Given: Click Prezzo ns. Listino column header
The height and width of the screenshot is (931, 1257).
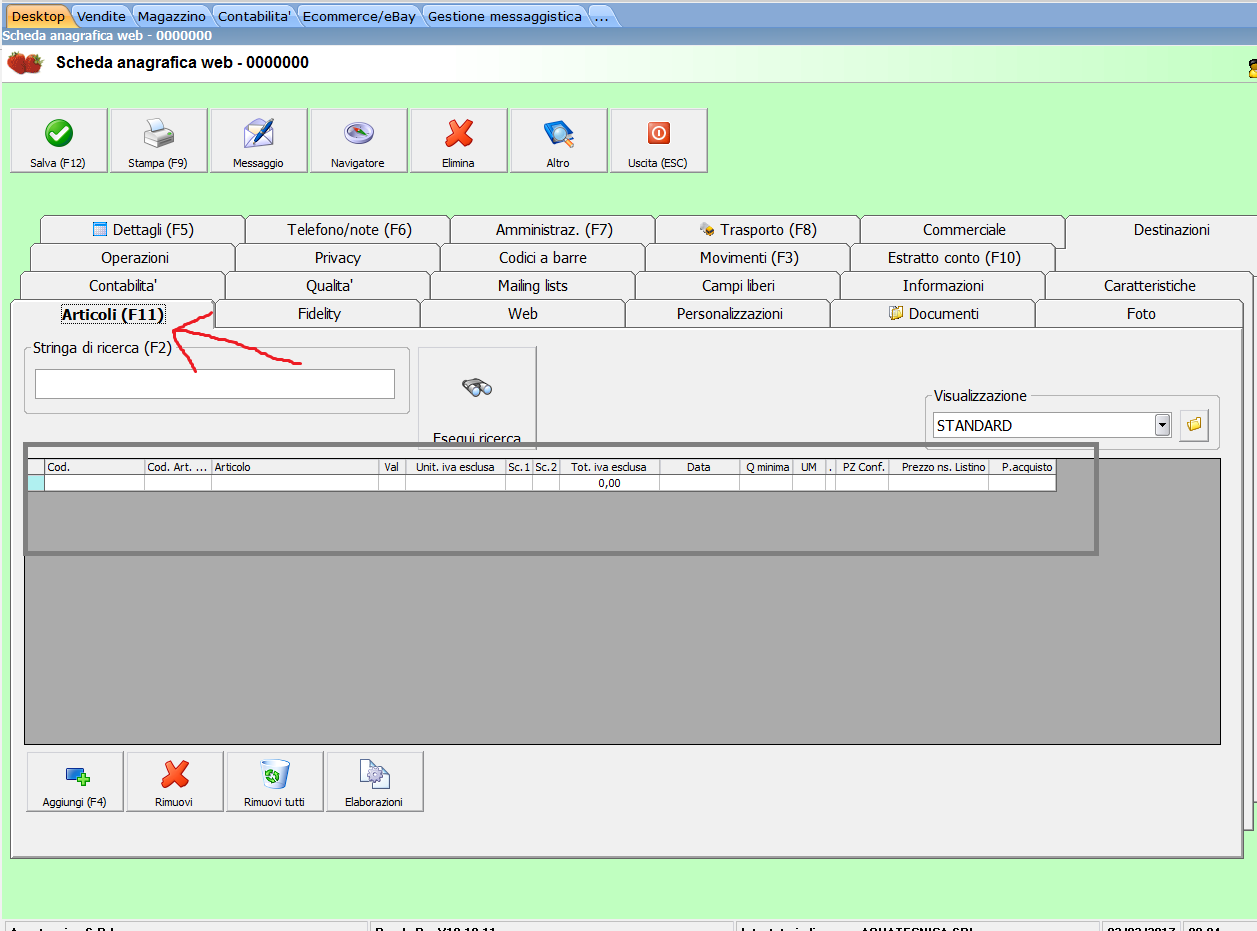Looking at the screenshot, I should (x=939, y=467).
